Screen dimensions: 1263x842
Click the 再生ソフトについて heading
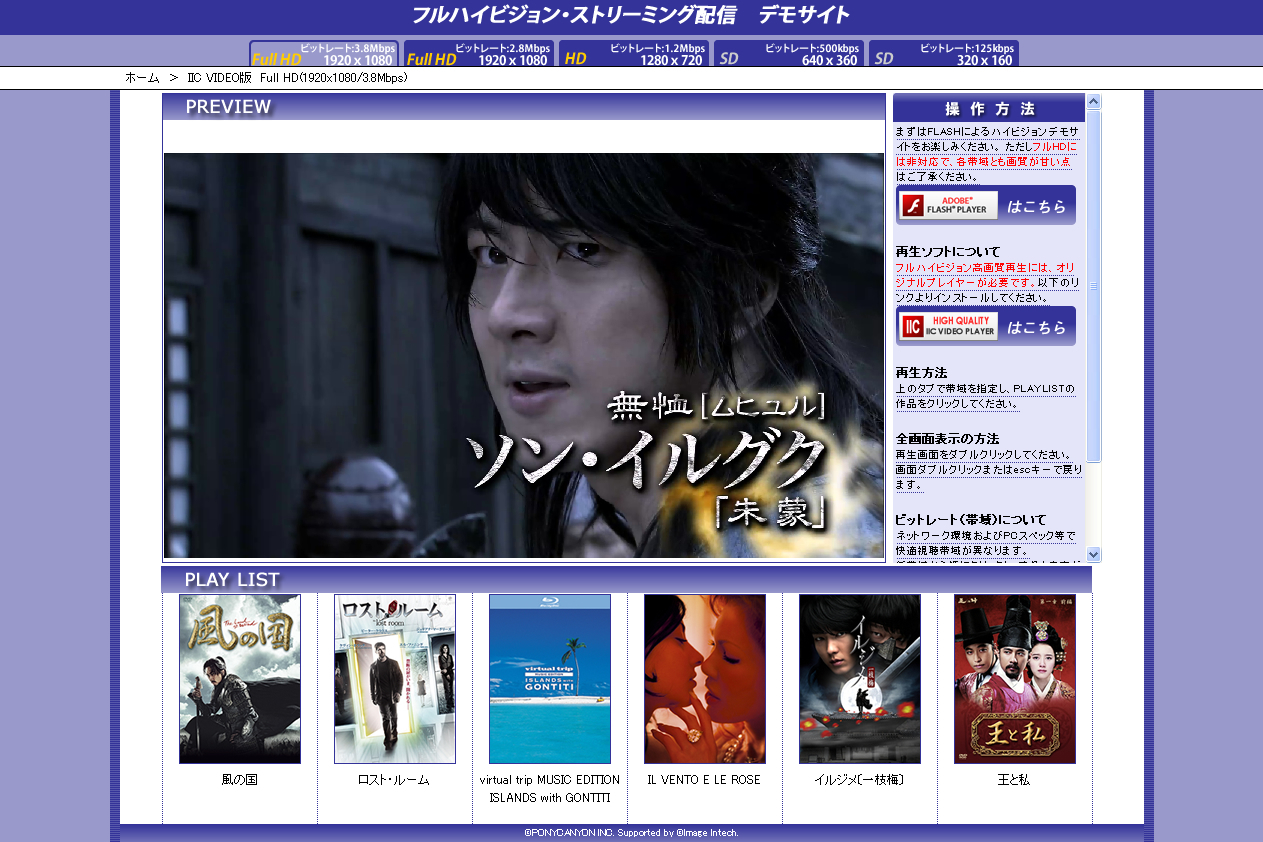tap(948, 251)
